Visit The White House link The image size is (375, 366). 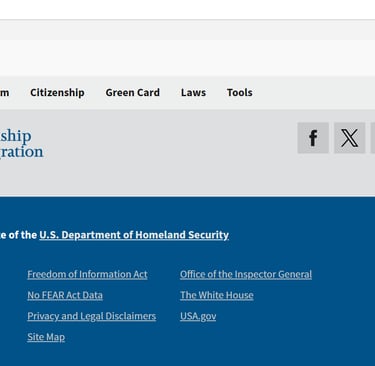217,295
